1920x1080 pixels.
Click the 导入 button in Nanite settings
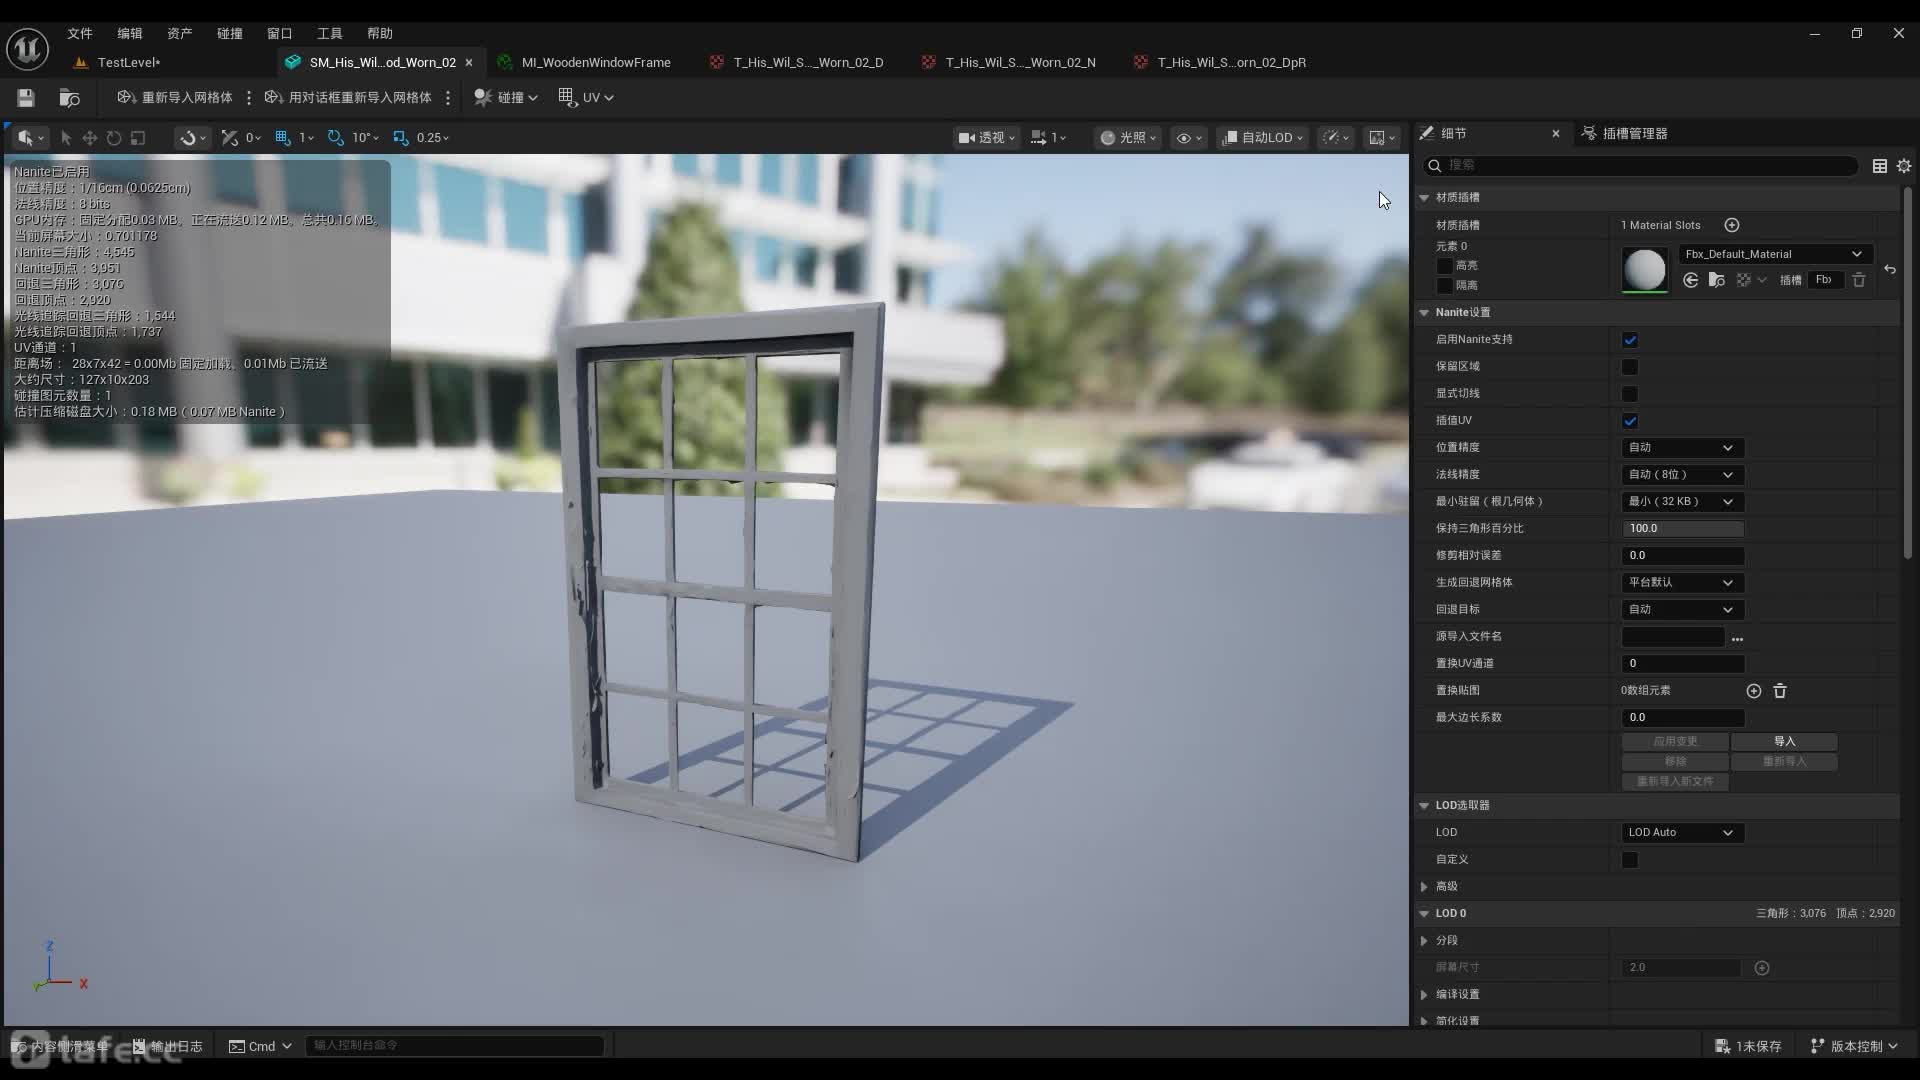(1784, 741)
